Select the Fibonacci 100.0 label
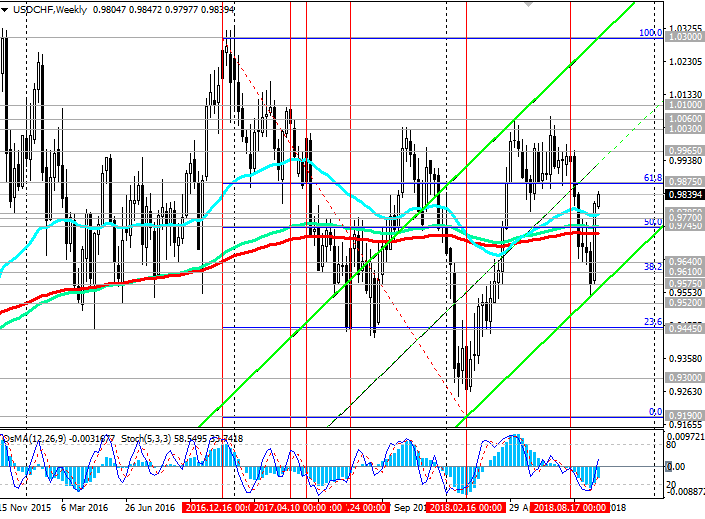 click(650, 33)
